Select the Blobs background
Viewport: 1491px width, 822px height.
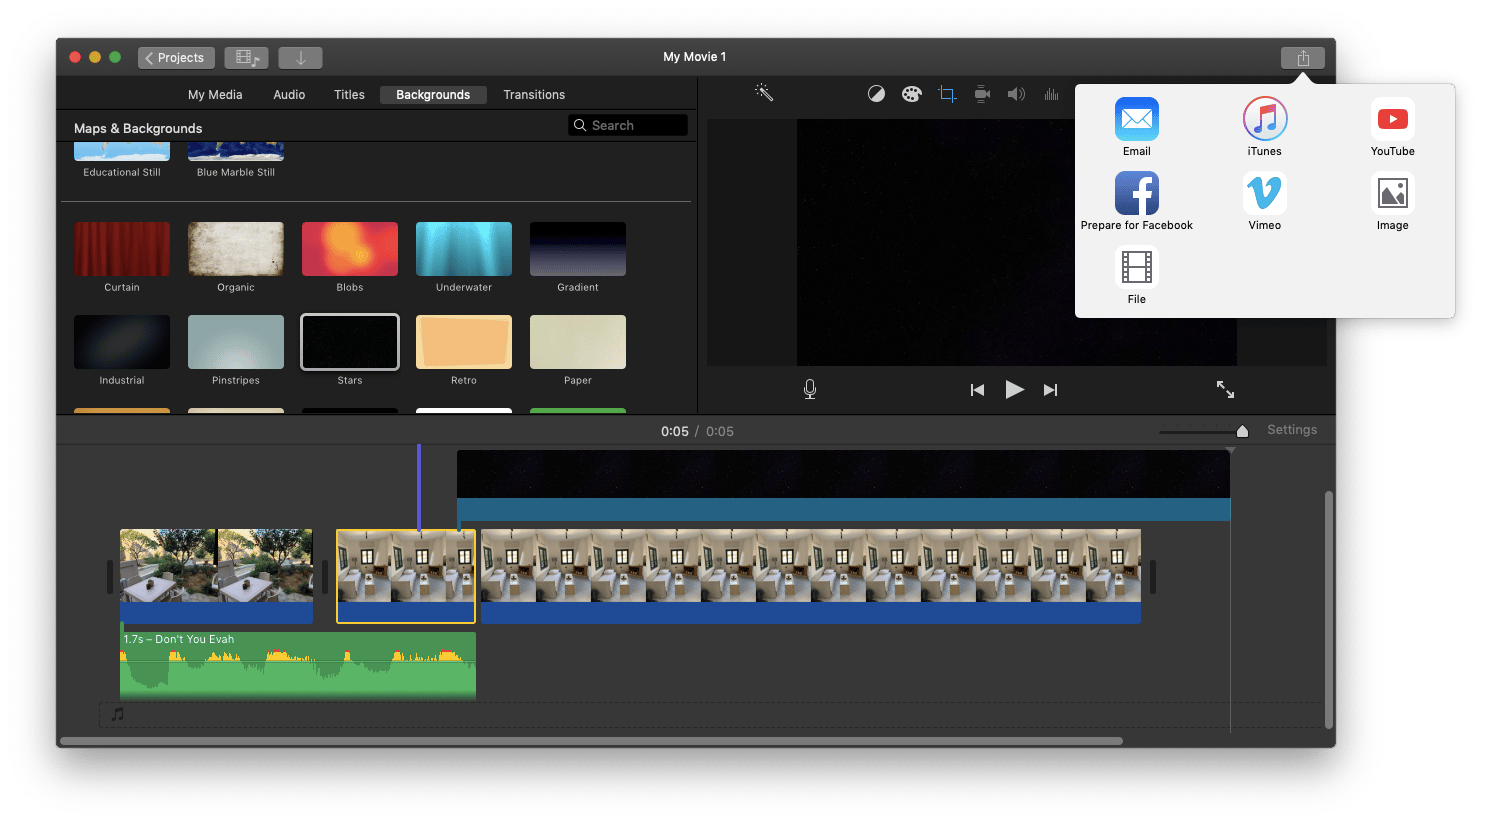[x=350, y=249]
